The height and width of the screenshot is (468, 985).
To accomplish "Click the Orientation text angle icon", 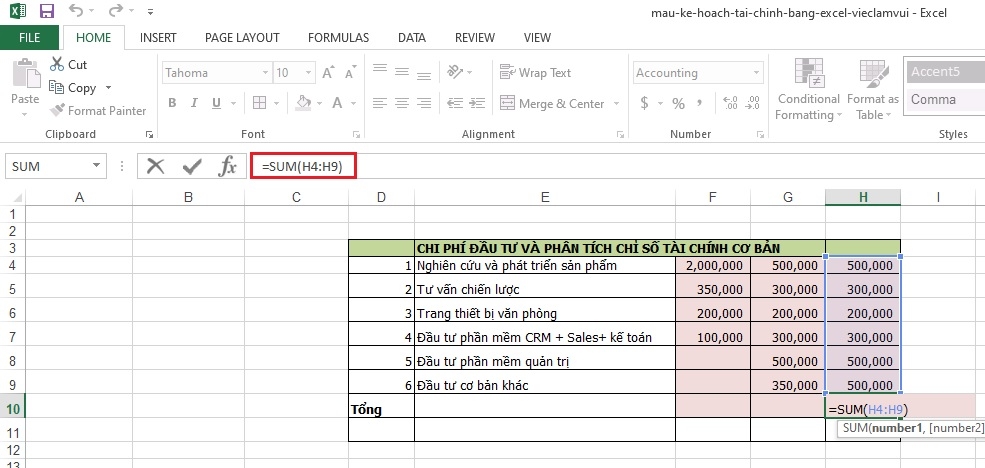I will [x=455, y=72].
